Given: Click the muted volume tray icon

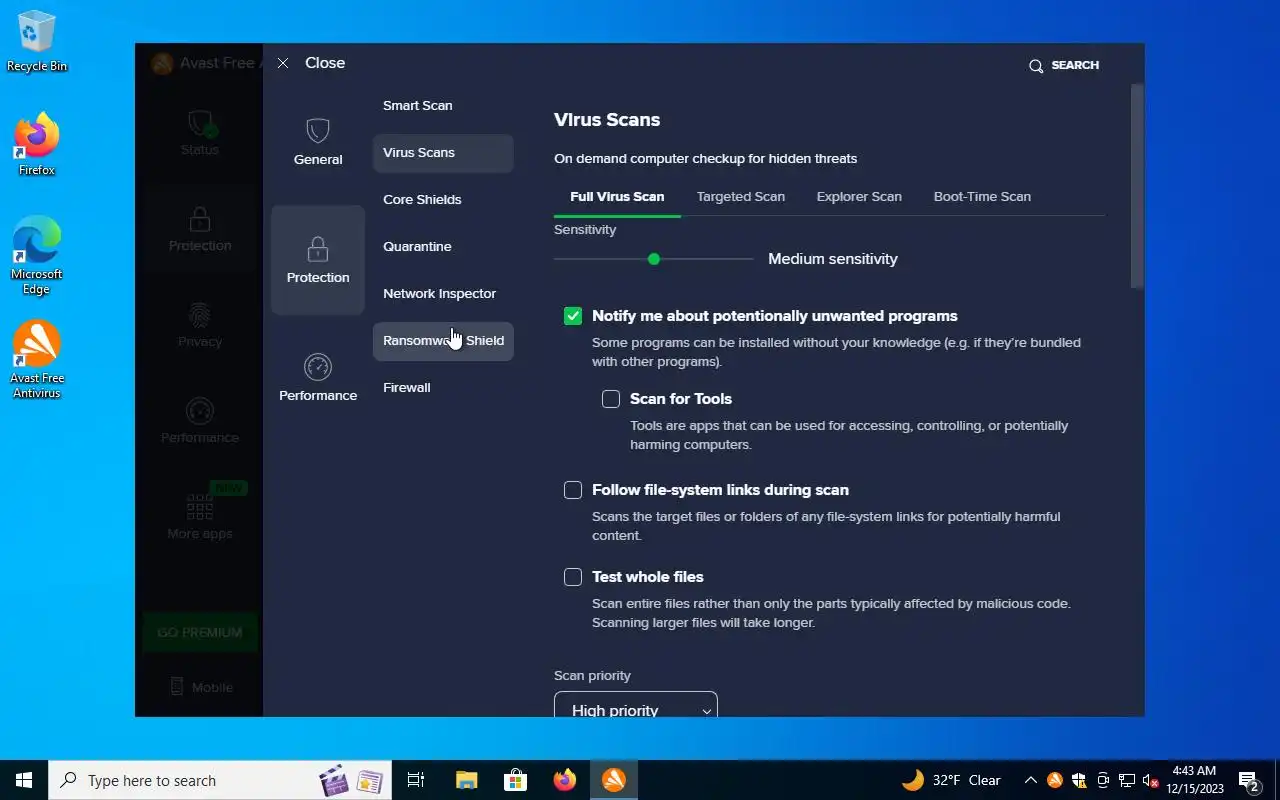Looking at the screenshot, I should pos(1150,780).
